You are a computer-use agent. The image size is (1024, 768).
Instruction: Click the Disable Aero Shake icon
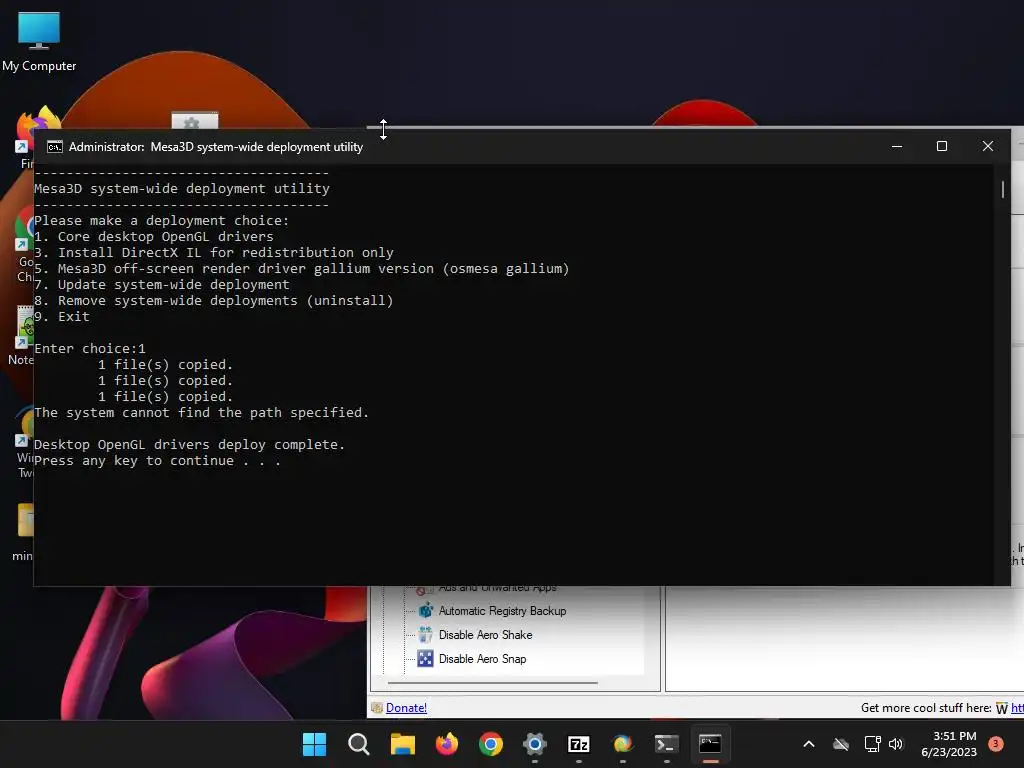(x=426, y=634)
